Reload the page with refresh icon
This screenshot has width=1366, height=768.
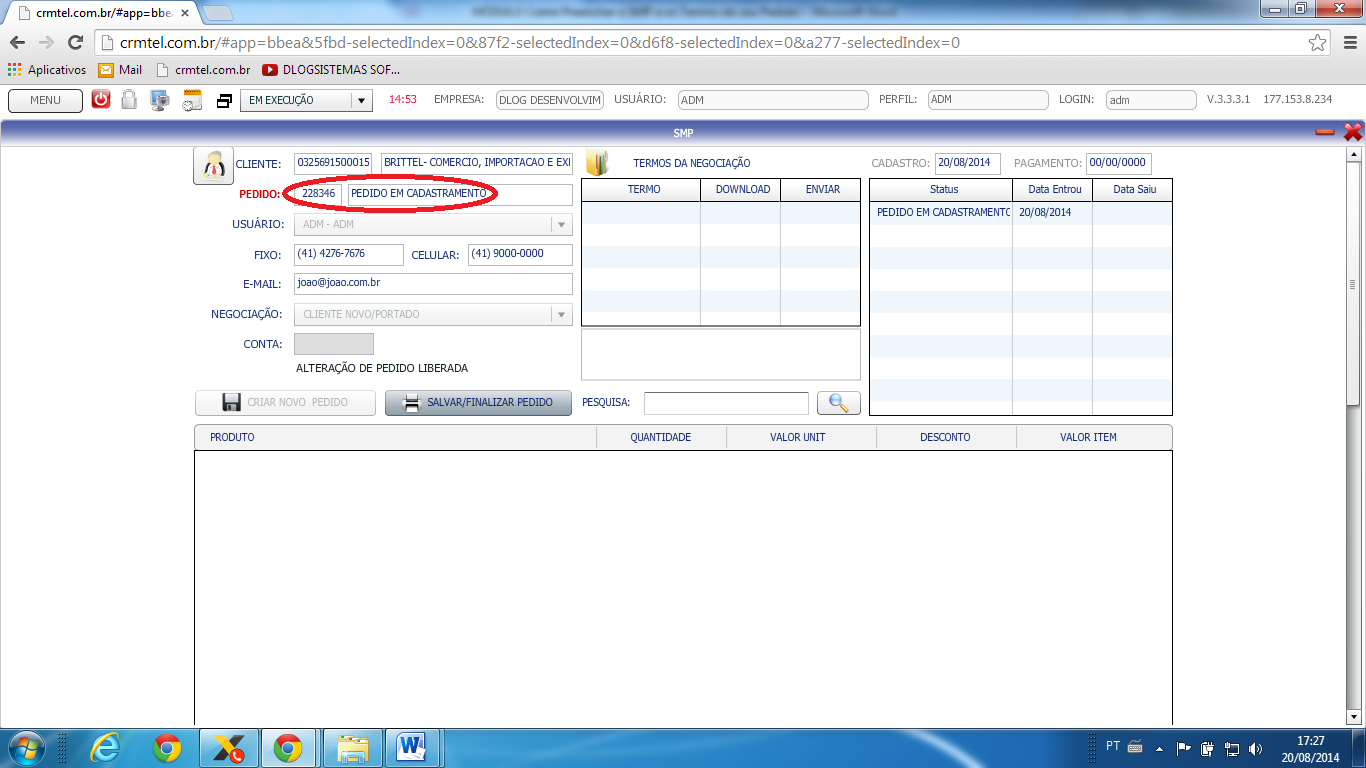pyautogui.click(x=75, y=43)
